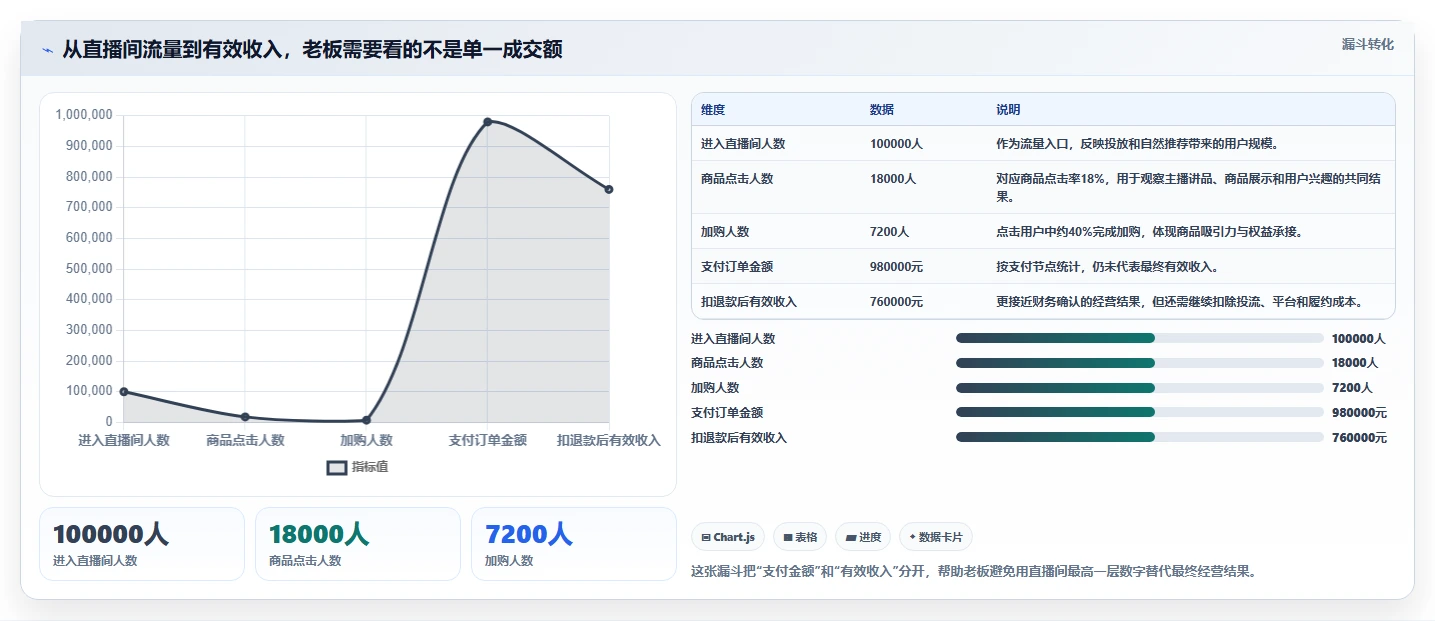The width and height of the screenshot is (1435, 621).
Task: Click the progress bar for 加购人数
Action: (x=1140, y=388)
